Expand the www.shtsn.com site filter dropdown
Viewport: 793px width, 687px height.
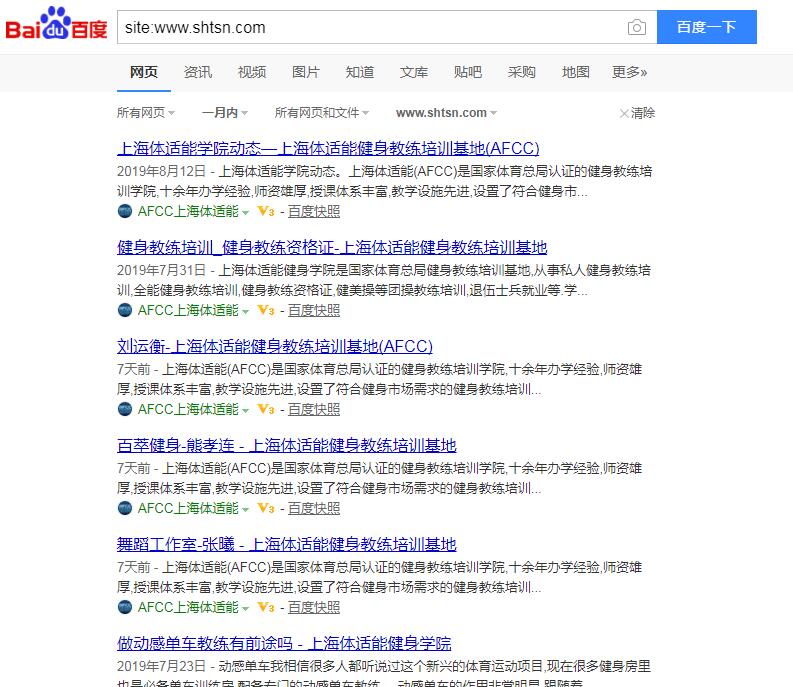coord(446,113)
